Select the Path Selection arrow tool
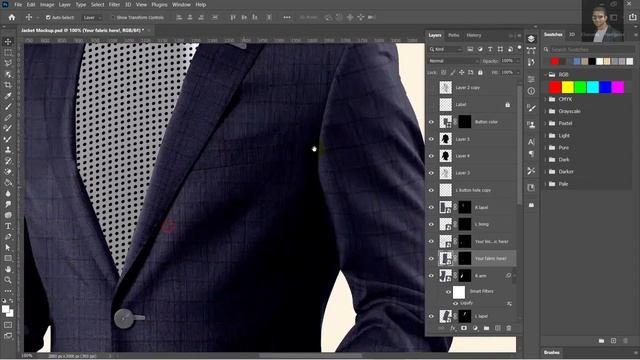Screen dimensions: 640x360 [8, 248]
